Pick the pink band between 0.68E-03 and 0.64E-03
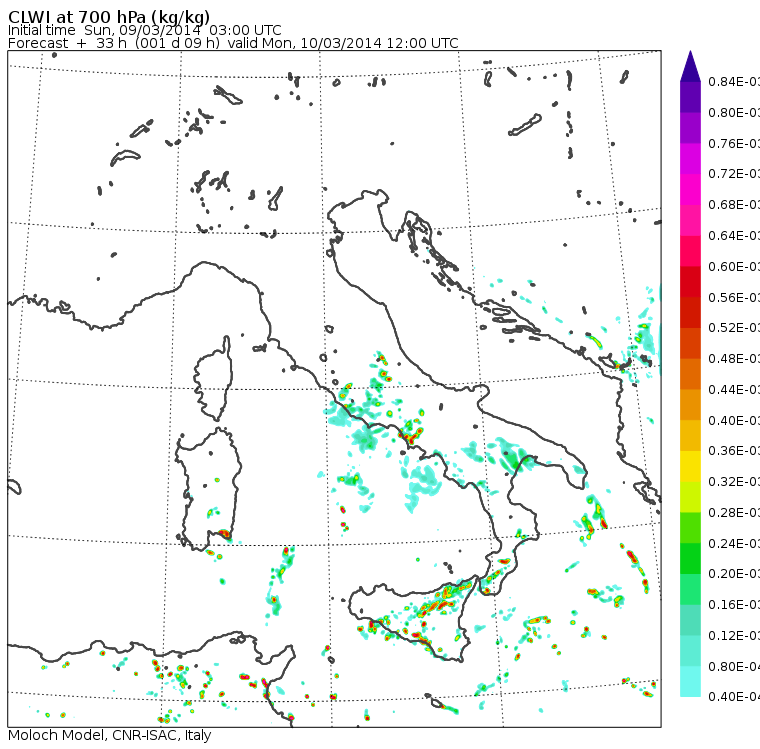Image resolution: width=760 pixels, height=749 pixels. coord(690,220)
